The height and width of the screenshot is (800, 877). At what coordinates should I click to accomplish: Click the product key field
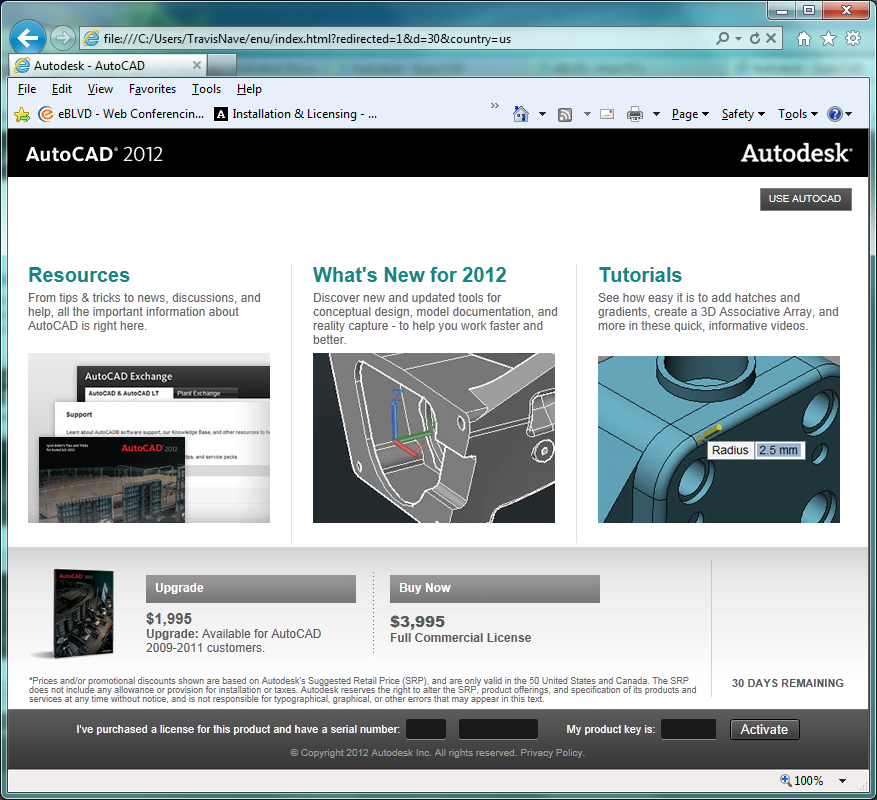[x=689, y=730]
